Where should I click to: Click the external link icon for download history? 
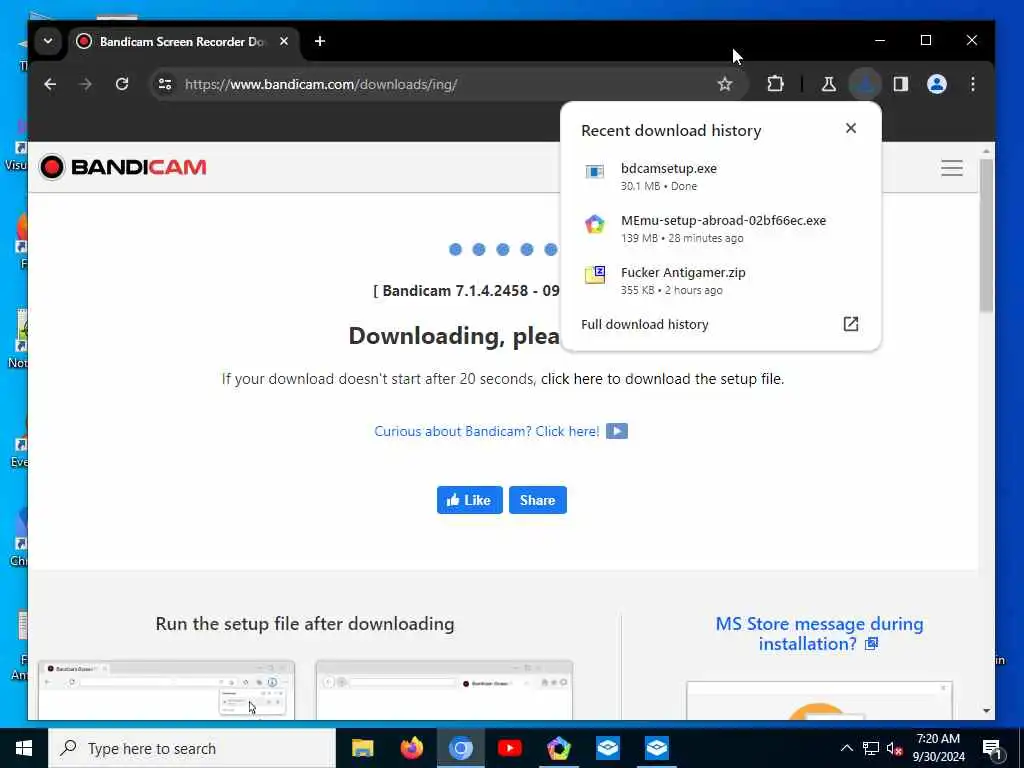851,324
